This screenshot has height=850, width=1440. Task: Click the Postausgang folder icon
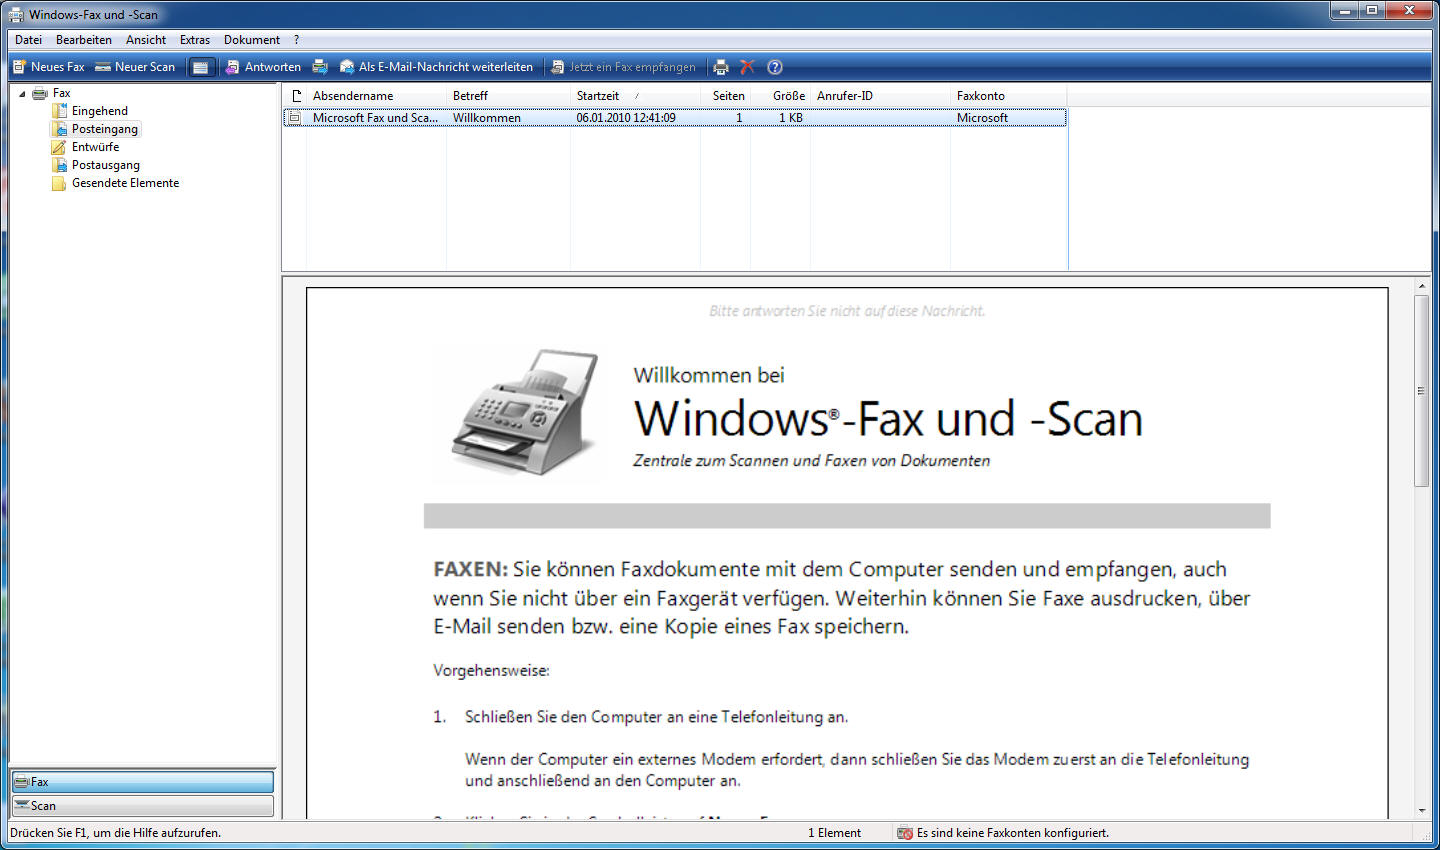tap(59, 165)
